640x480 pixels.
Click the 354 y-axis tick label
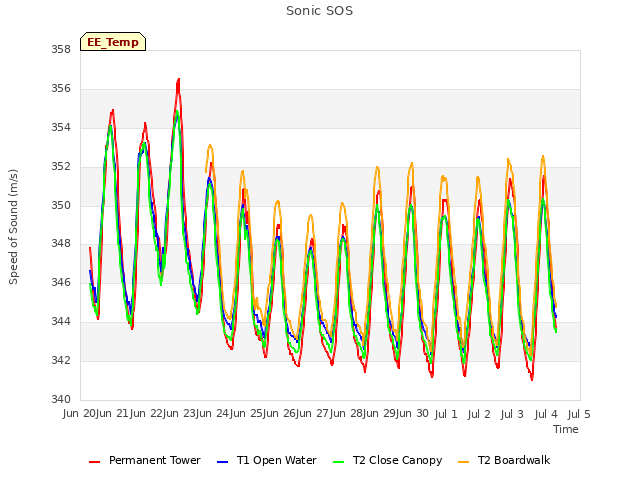point(61,128)
